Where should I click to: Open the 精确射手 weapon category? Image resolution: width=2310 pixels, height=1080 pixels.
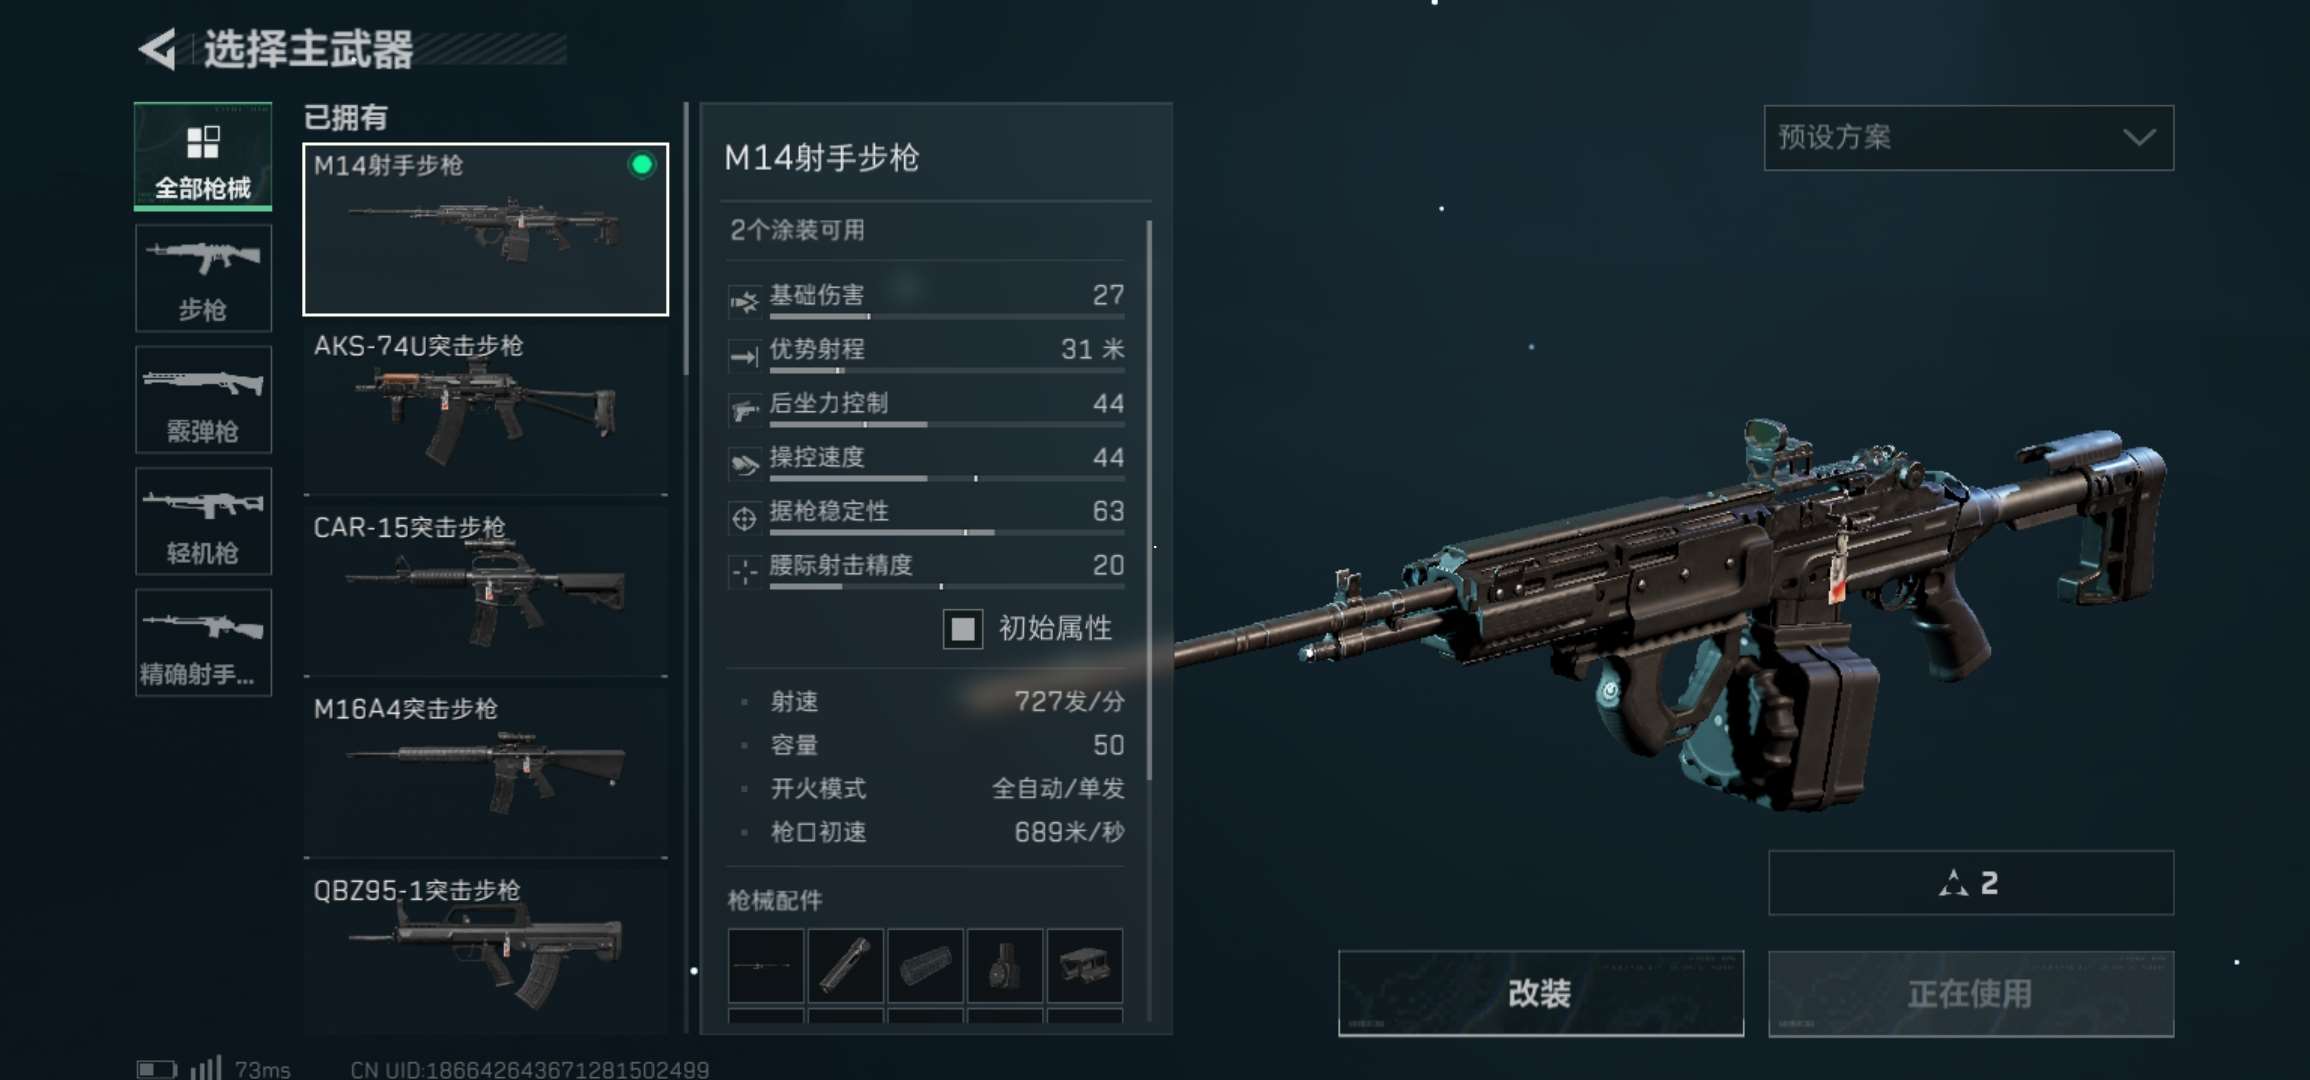[203, 642]
